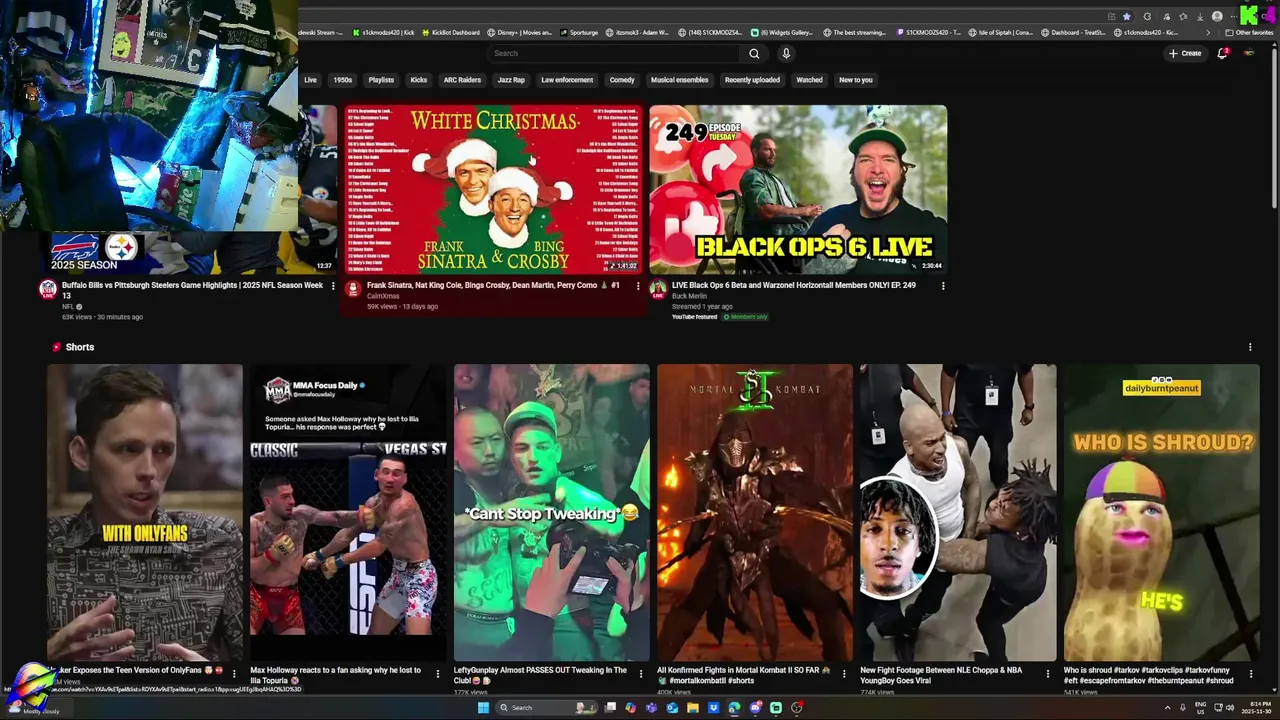Play the MMA Focus Daily Short
Viewport: 1280px width, 720px height.
tap(347, 512)
